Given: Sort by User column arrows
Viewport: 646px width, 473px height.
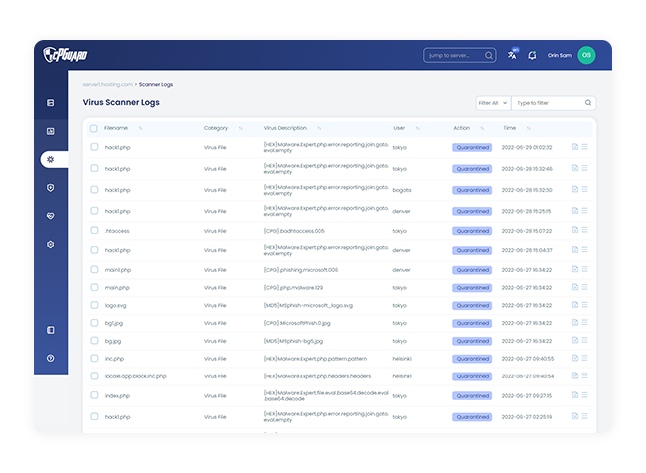Looking at the screenshot, I should tap(418, 129).
